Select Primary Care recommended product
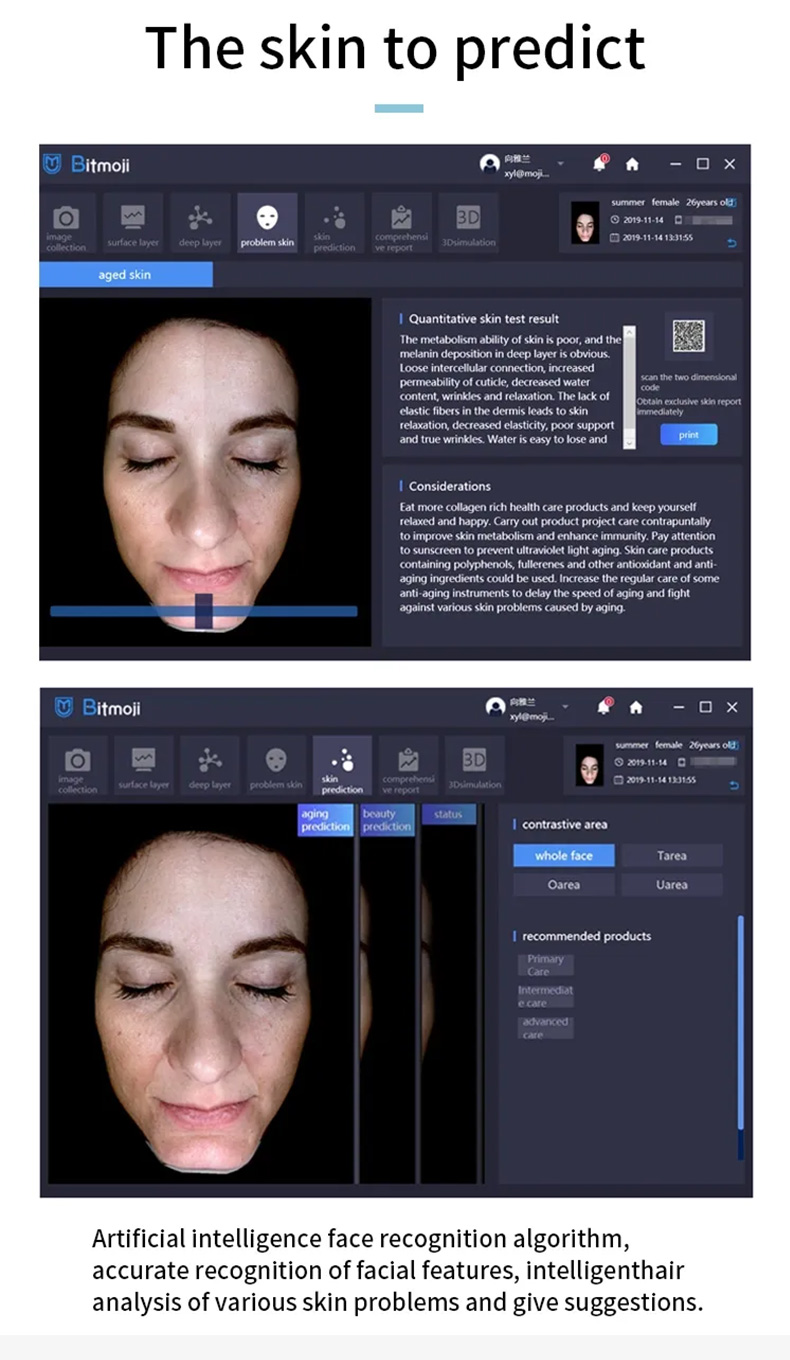790x1360 pixels. [x=545, y=965]
